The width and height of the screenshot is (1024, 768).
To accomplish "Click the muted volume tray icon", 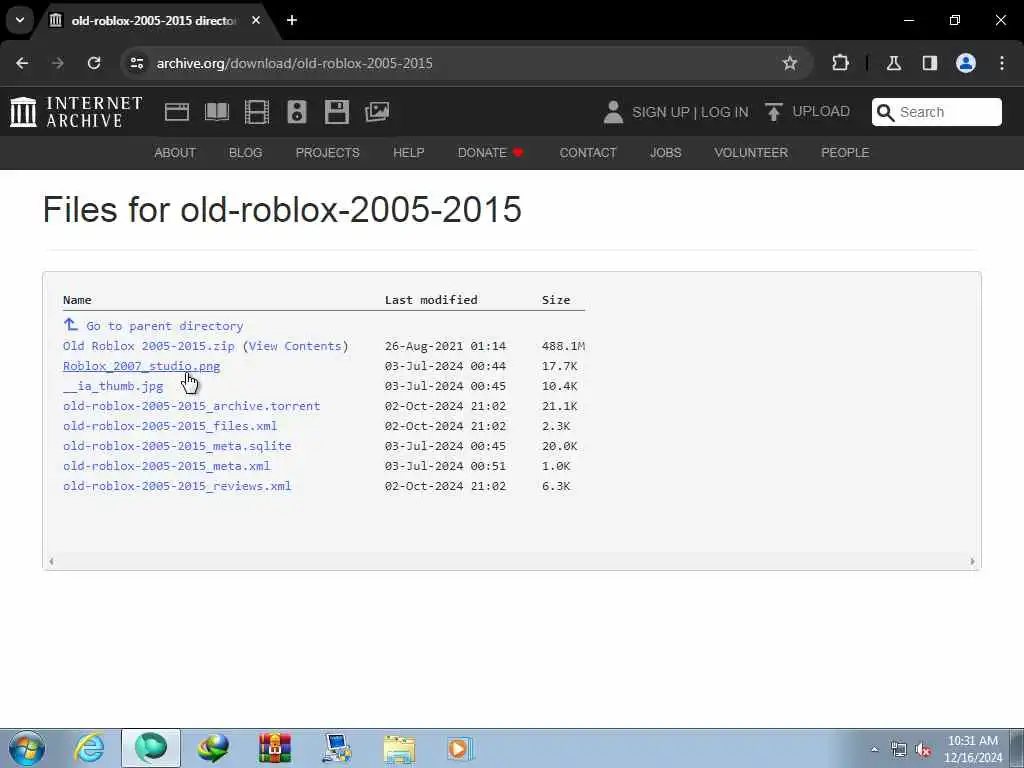I will pyautogui.click(x=923, y=750).
